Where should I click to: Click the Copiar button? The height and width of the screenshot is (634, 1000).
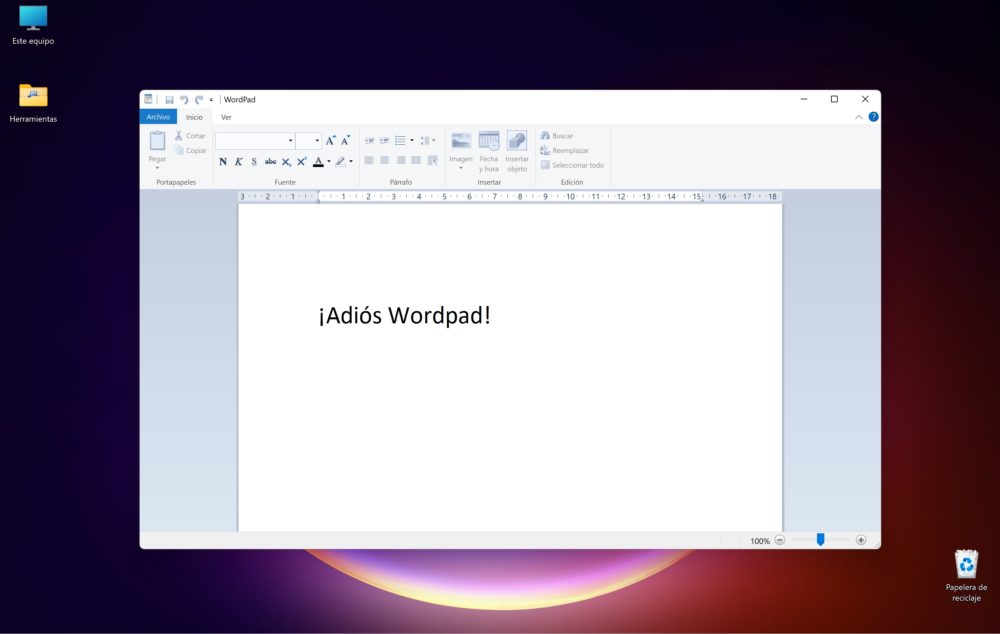(x=190, y=151)
